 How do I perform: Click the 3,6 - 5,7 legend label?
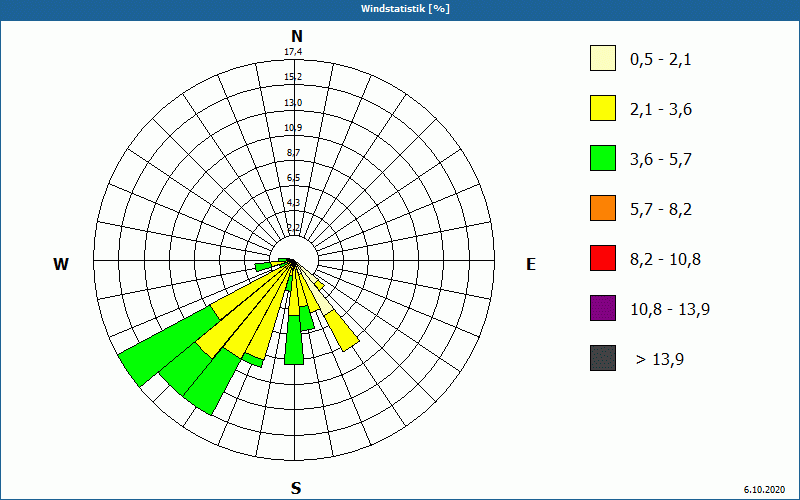click(661, 160)
